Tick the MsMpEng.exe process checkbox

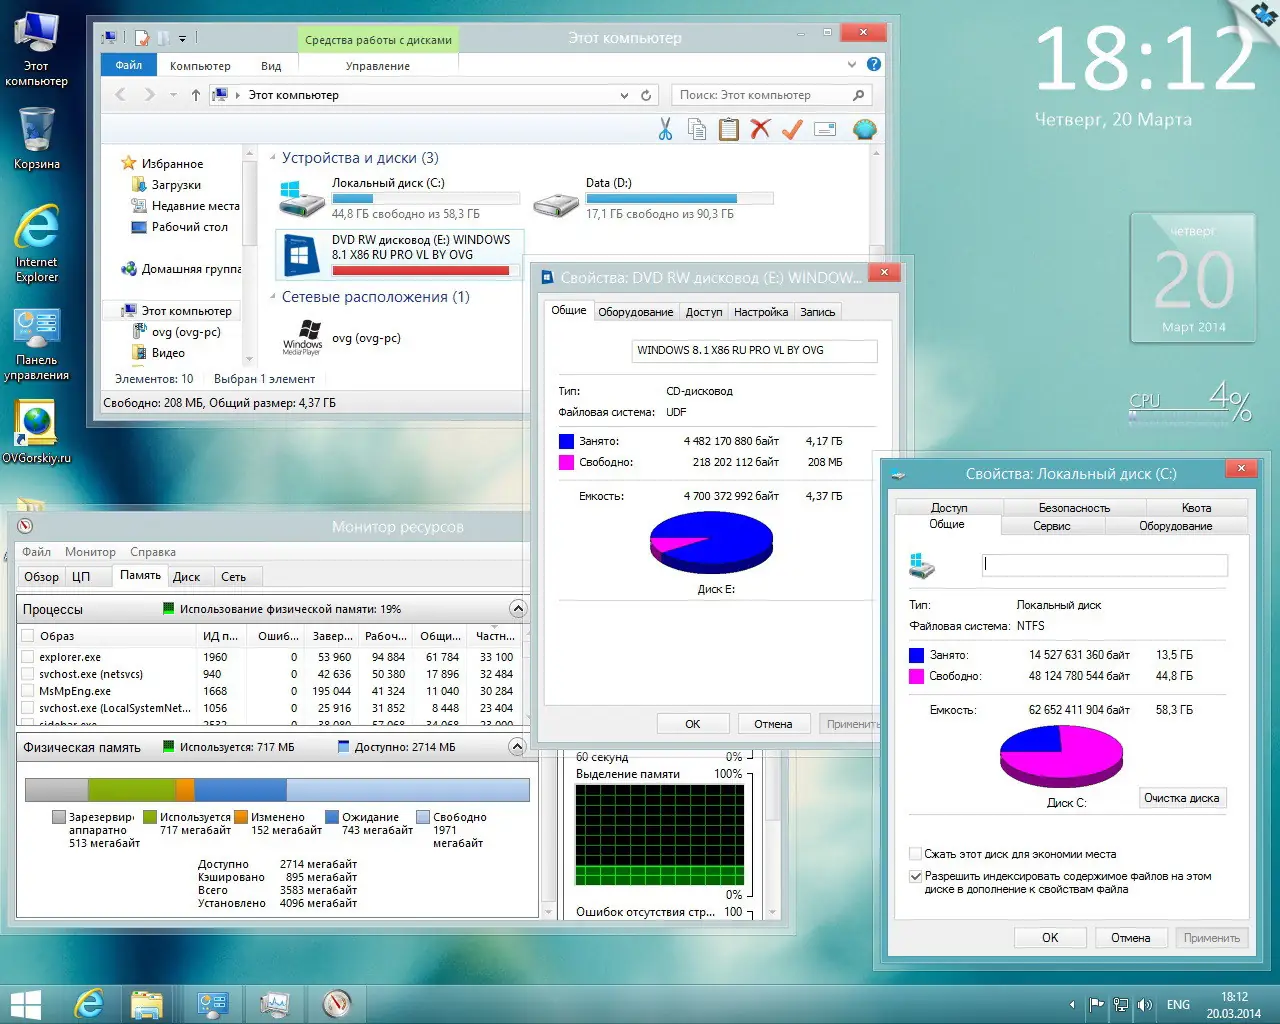pyautogui.click(x=28, y=691)
